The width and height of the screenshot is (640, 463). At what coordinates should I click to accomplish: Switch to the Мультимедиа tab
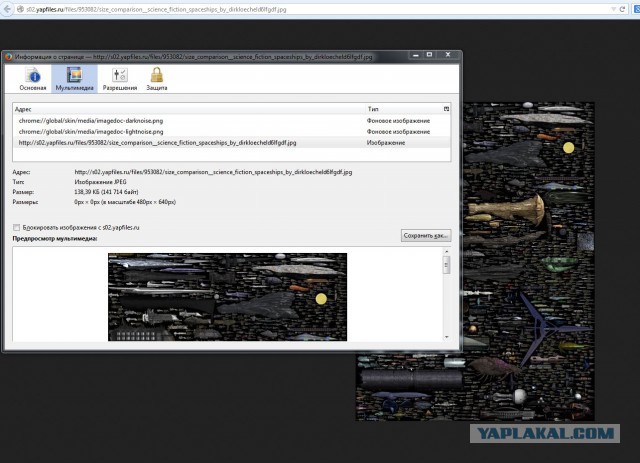(x=74, y=79)
